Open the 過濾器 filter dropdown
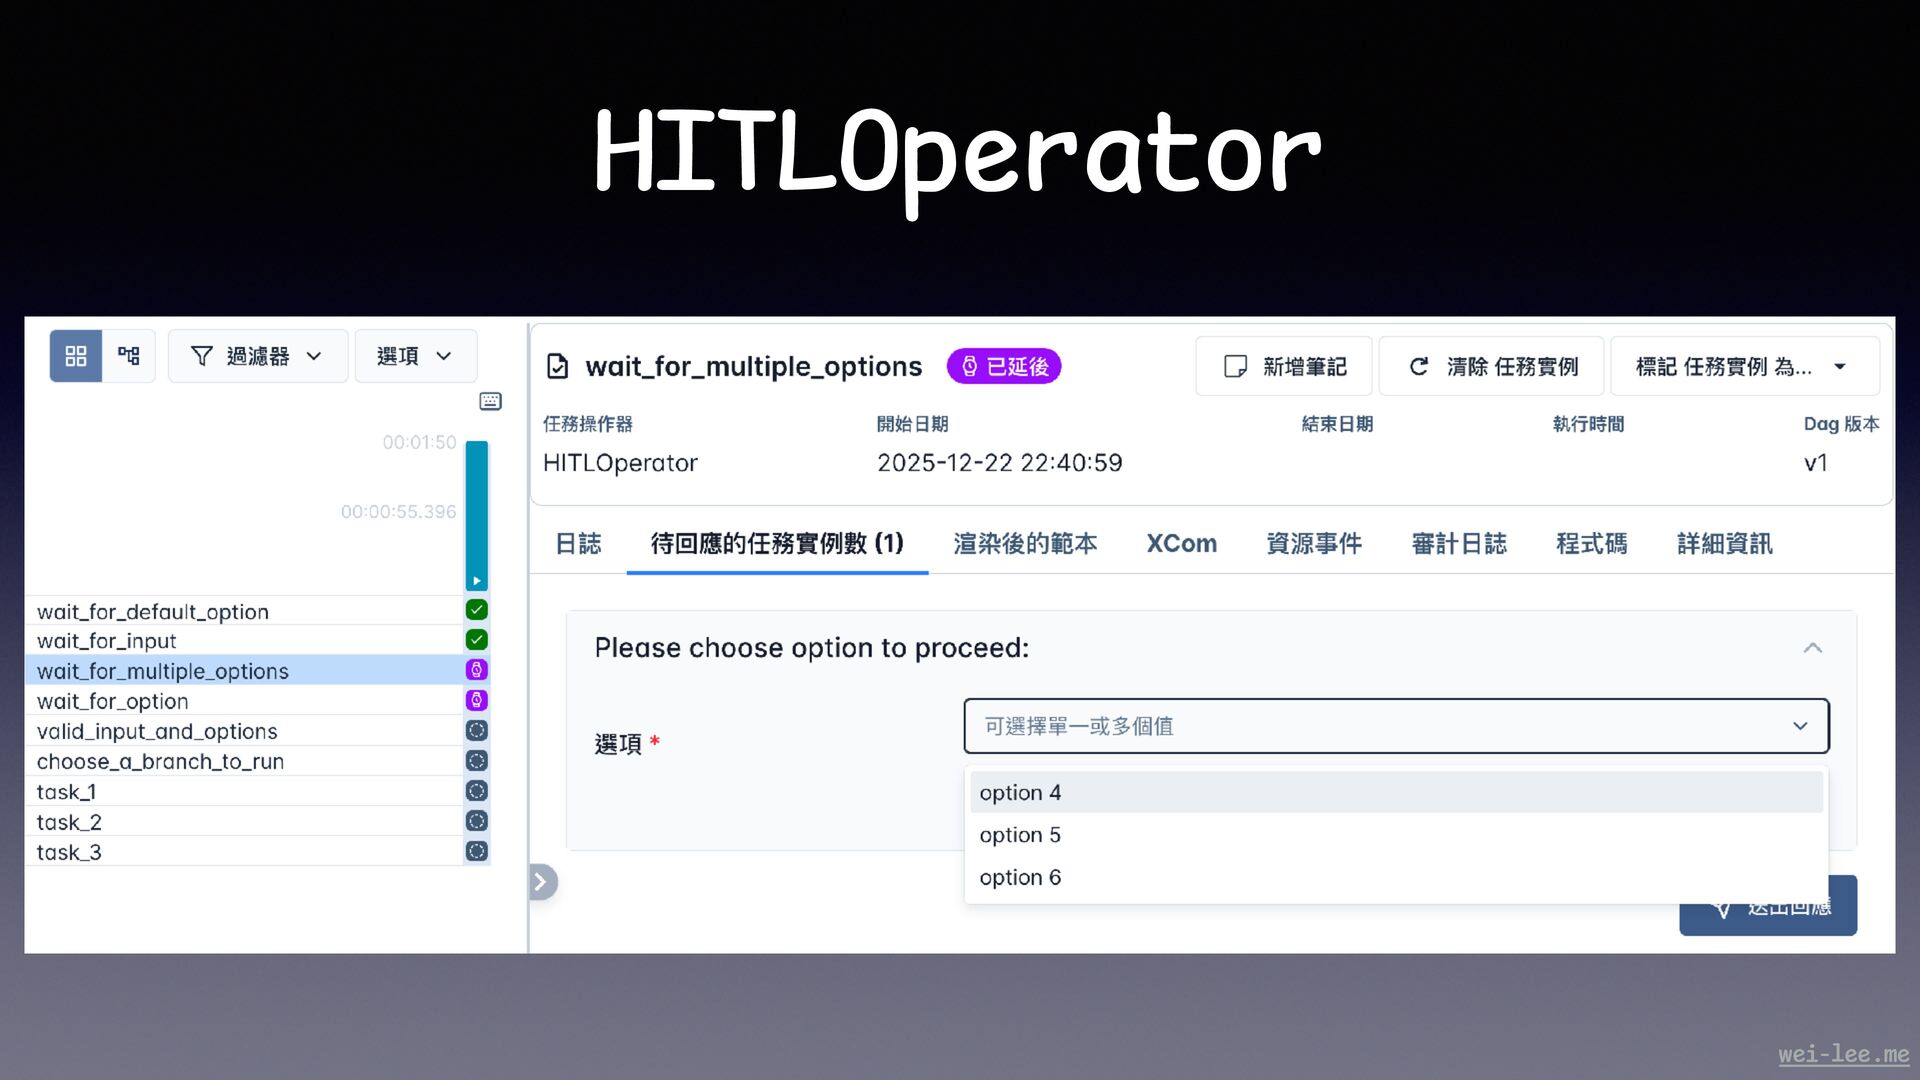 tap(257, 356)
